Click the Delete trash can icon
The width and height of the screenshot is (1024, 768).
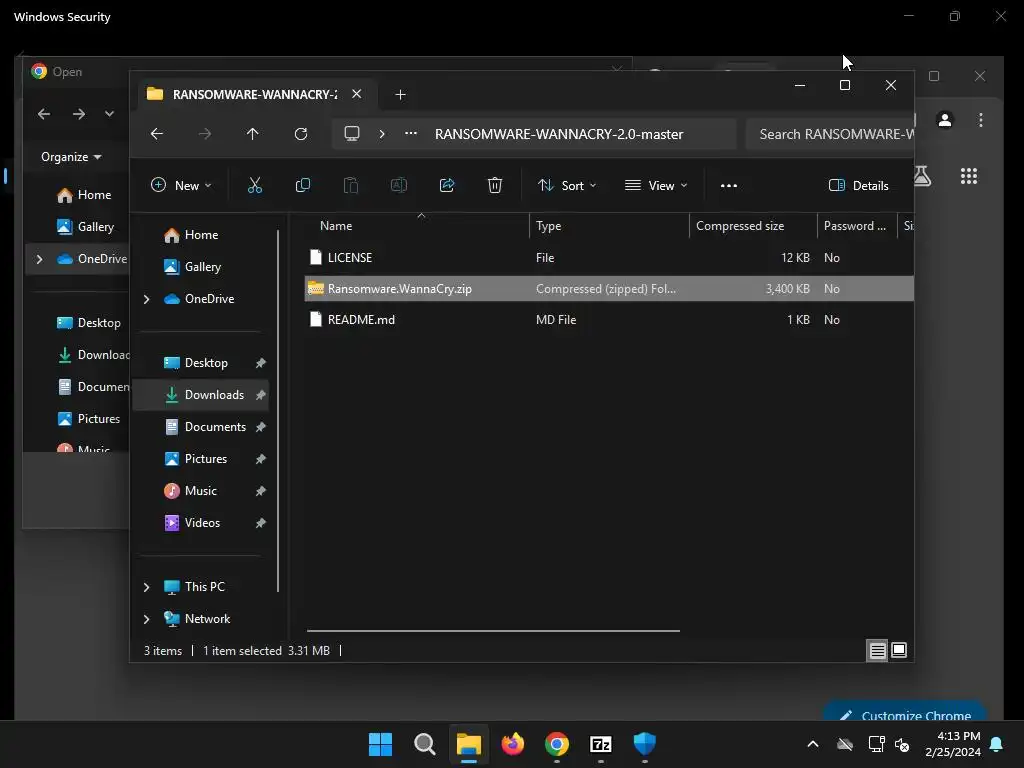coord(495,185)
